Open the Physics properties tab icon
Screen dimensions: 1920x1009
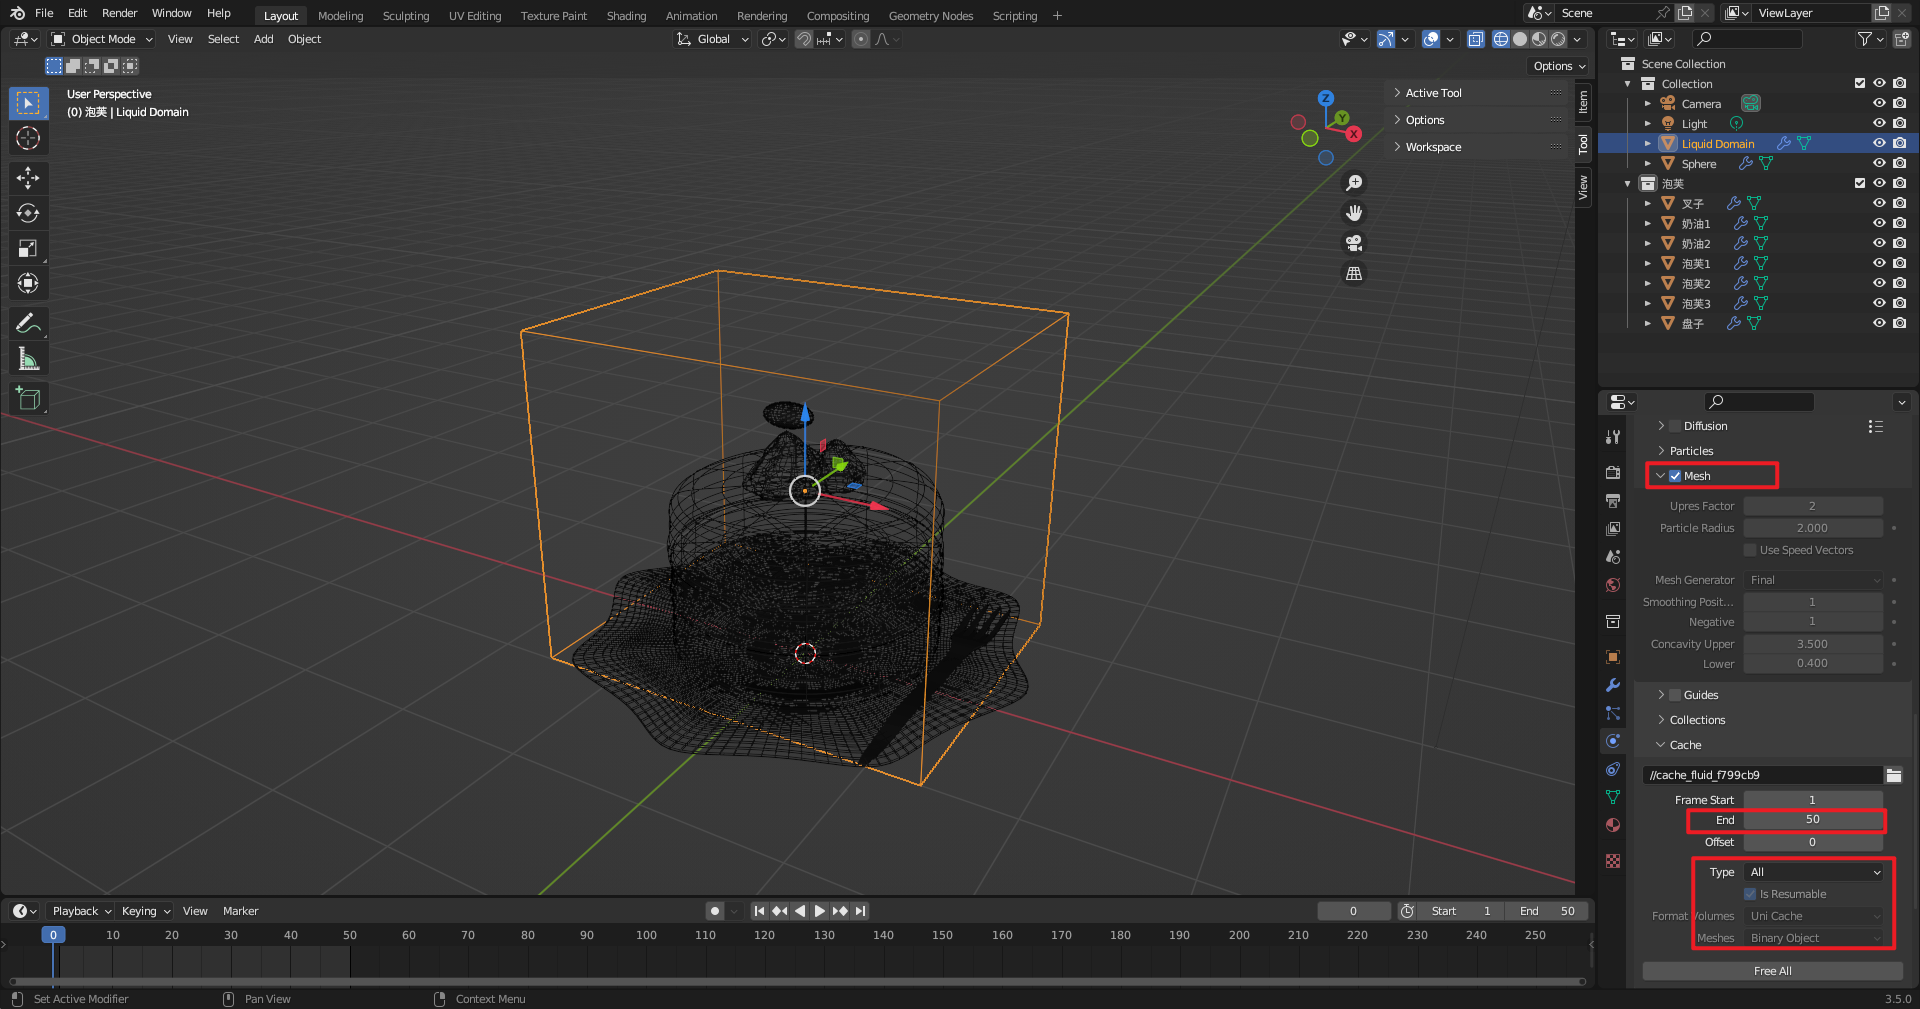[x=1613, y=741]
